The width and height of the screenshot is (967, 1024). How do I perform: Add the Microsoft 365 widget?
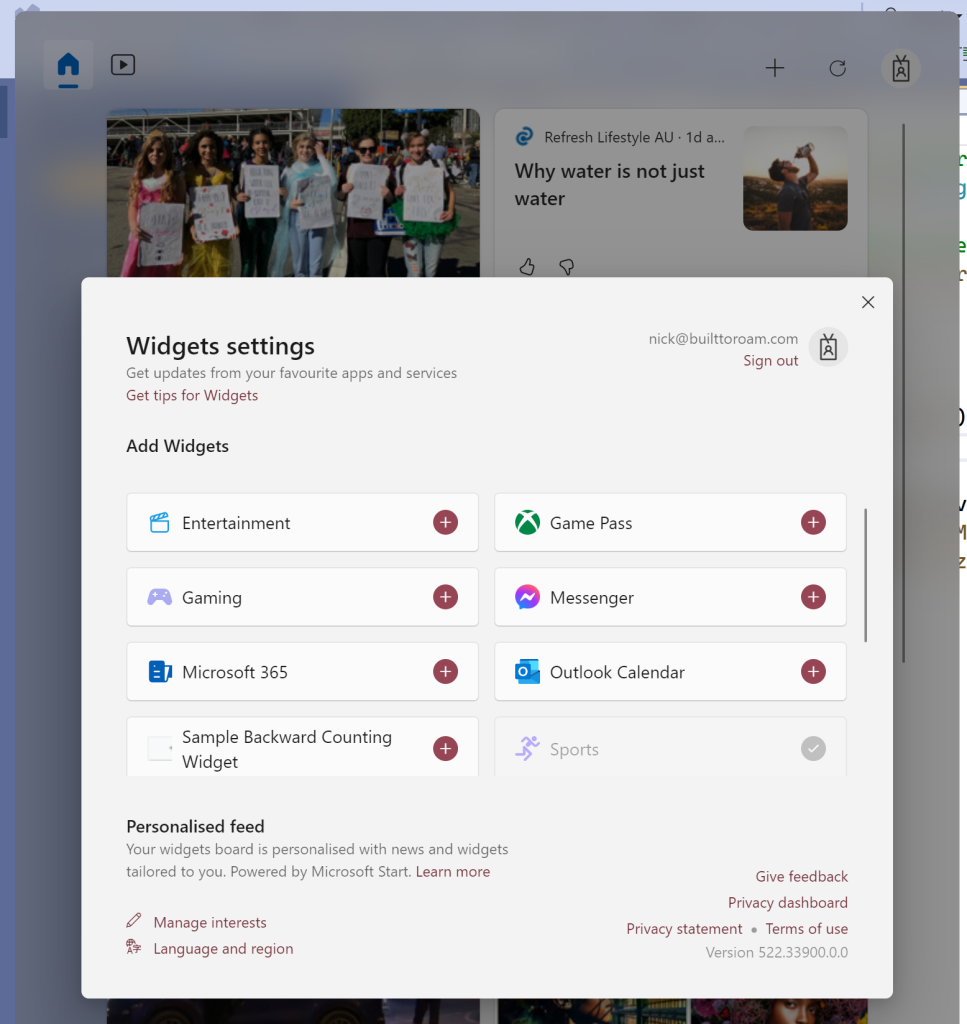pos(445,671)
